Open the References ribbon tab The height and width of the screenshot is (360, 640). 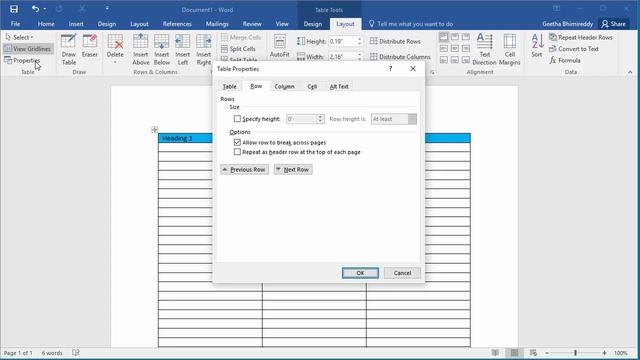177,24
